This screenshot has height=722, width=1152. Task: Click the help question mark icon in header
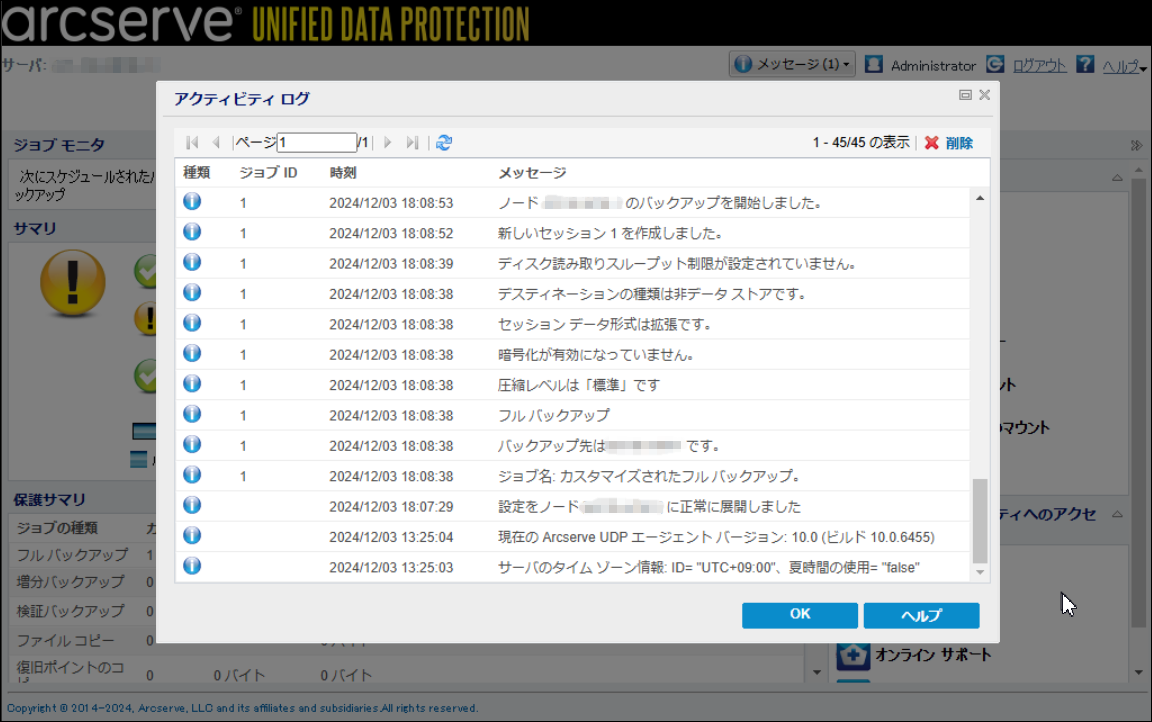1085,65
